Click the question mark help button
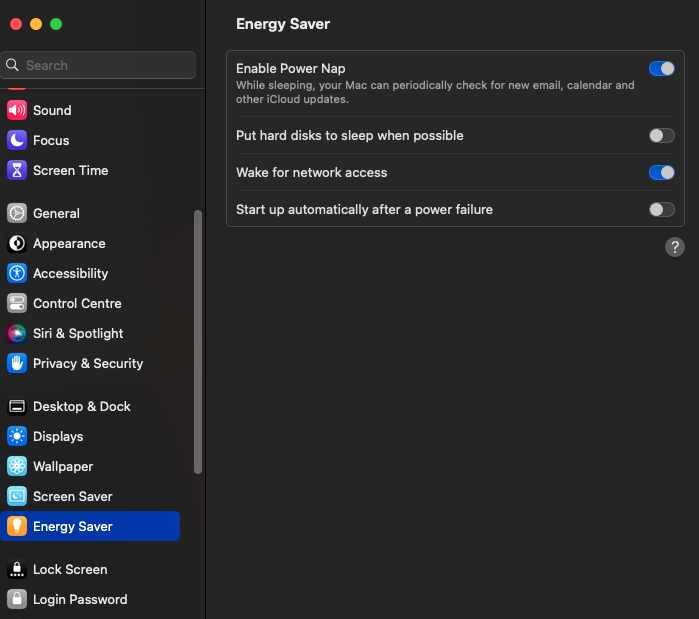The height and width of the screenshot is (619, 699). tap(675, 247)
